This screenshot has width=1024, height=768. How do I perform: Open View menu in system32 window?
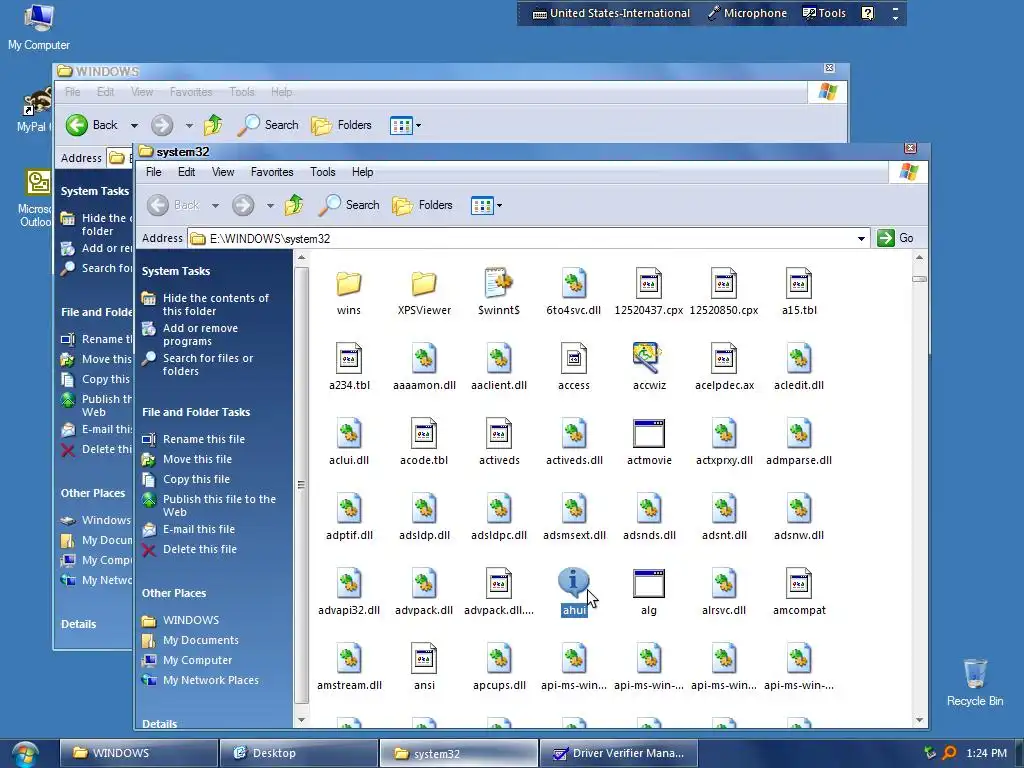point(223,172)
